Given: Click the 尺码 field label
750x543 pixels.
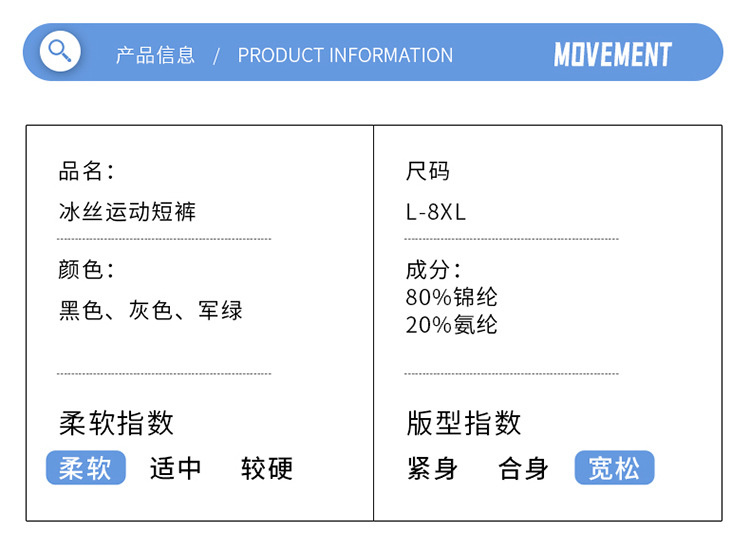Looking at the screenshot, I should (428, 171).
